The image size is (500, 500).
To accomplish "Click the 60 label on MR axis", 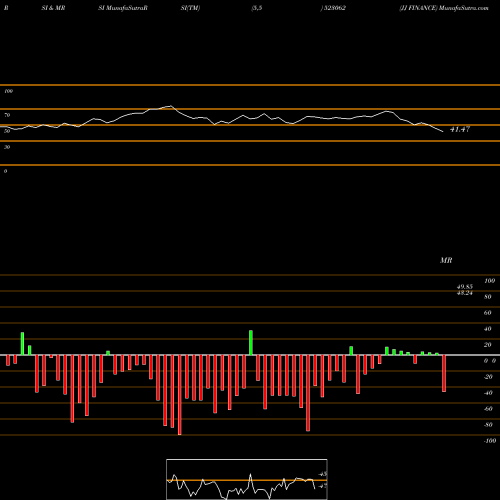I will tap(488, 313).
